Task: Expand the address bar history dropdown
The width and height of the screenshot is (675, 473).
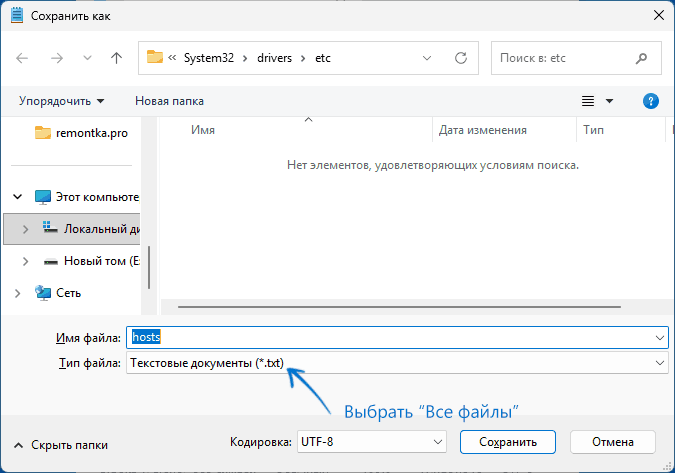Action: tap(427, 58)
